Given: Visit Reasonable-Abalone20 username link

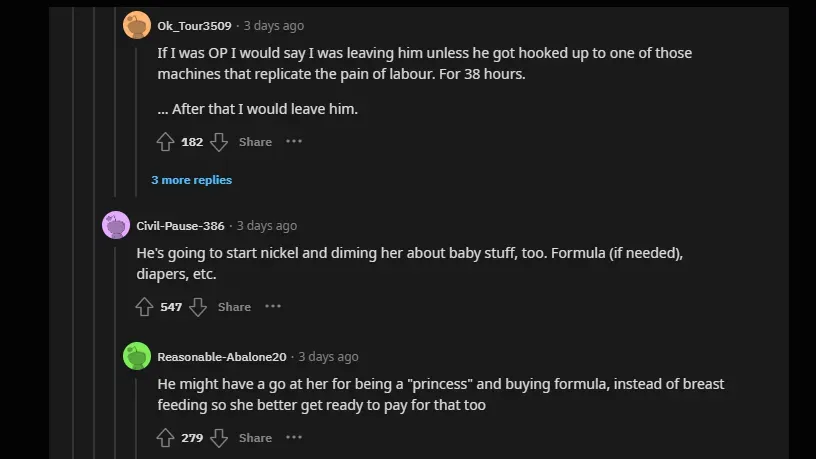Looking at the screenshot, I should coord(221,357).
